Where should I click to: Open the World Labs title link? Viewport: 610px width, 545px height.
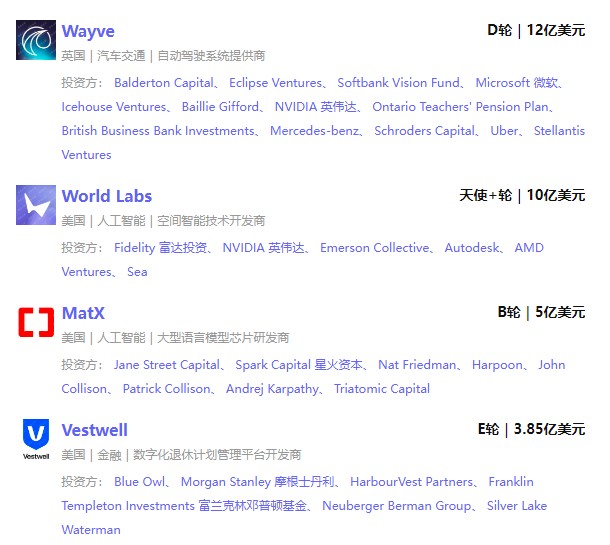(x=107, y=196)
